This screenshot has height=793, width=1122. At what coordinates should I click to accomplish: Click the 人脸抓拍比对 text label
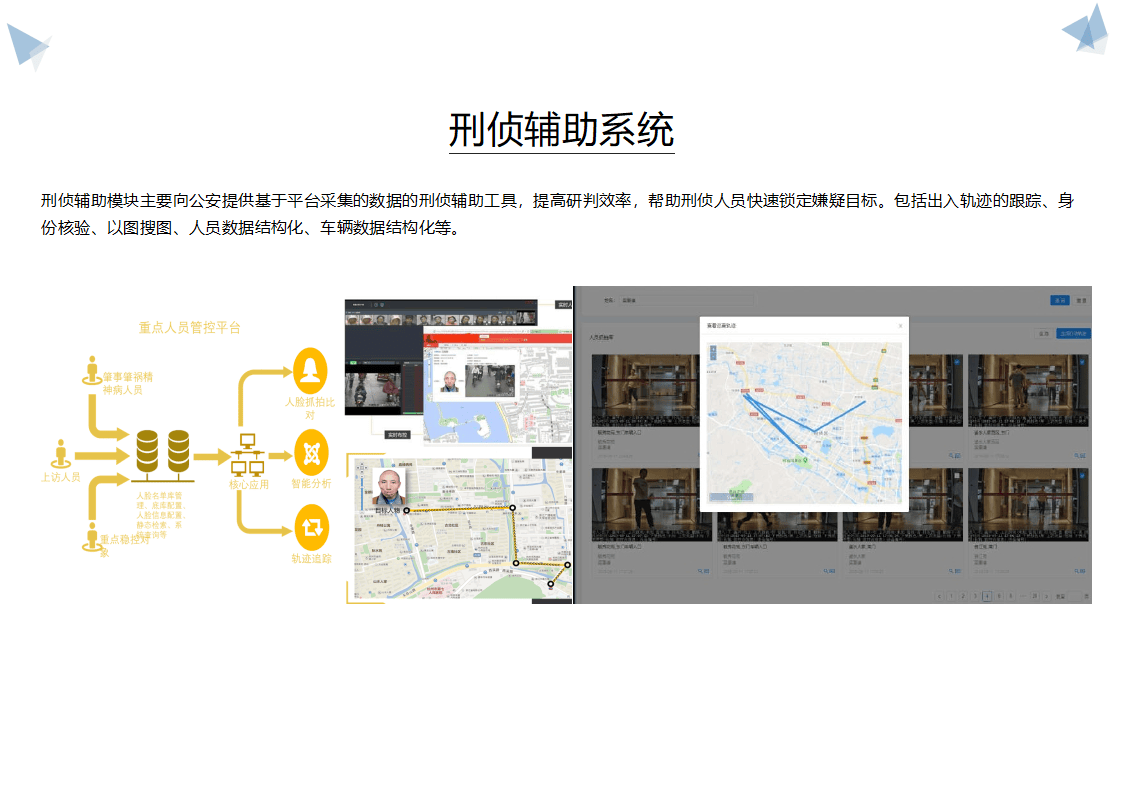(x=310, y=408)
